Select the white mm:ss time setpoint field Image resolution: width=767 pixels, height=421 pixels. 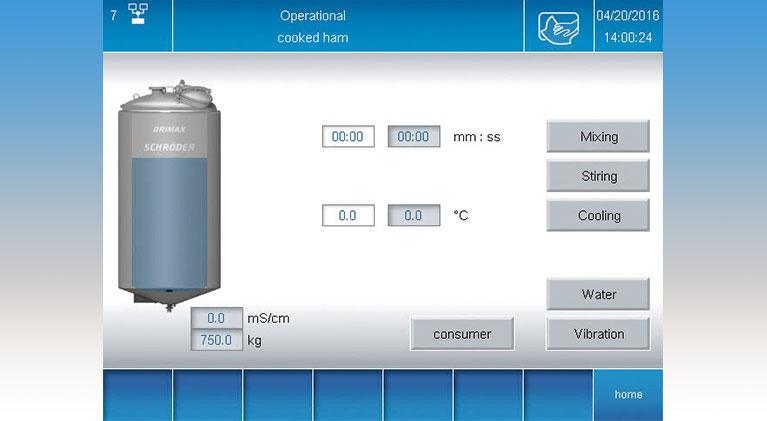click(348, 137)
